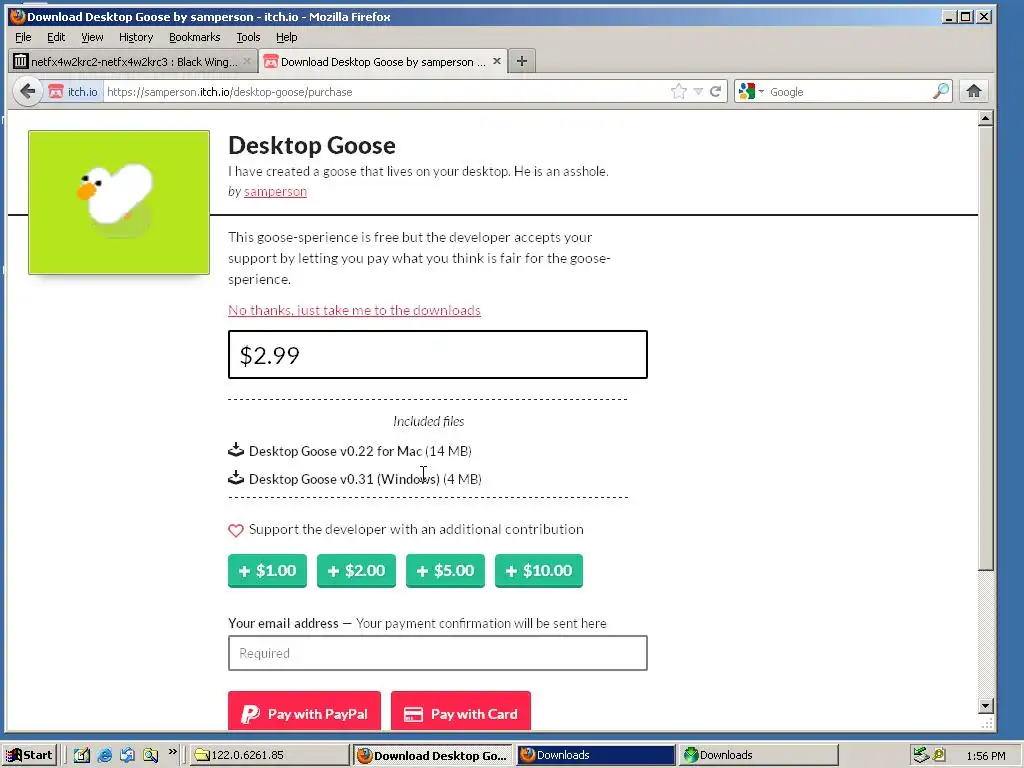Add $10.00 contribution
1024x768 pixels.
[539, 571]
